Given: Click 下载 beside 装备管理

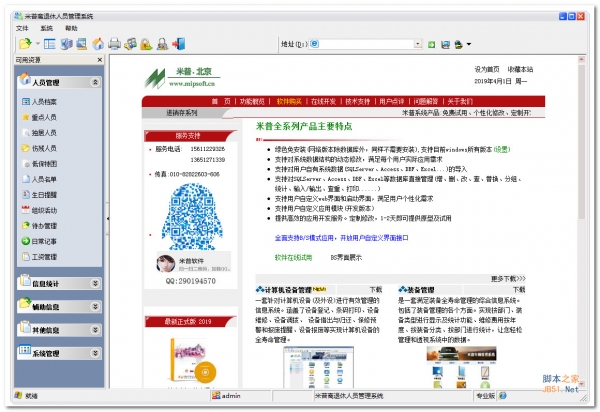Looking at the screenshot, I should [x=519, y=290].
